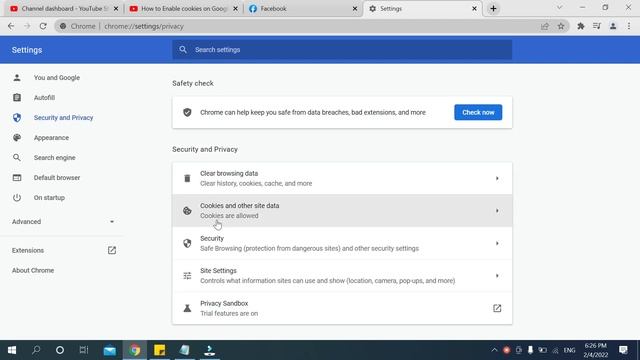Open Sticky Notes from taskbar

[x=160, y=350]
